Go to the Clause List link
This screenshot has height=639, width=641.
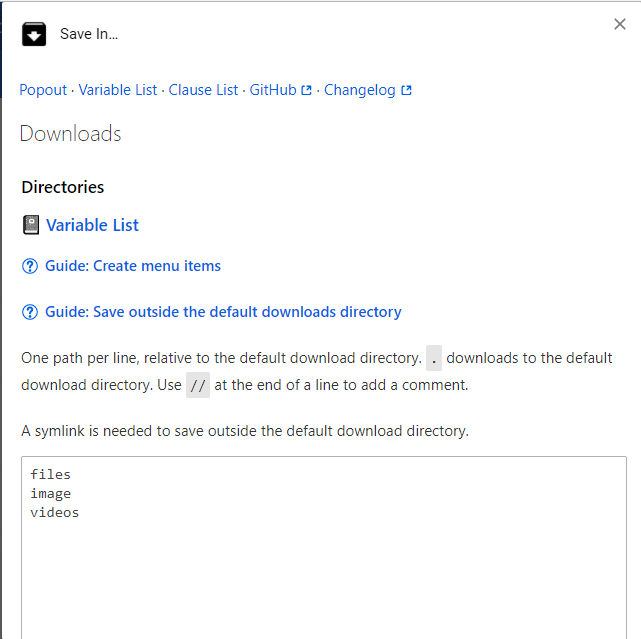point(203,90)
